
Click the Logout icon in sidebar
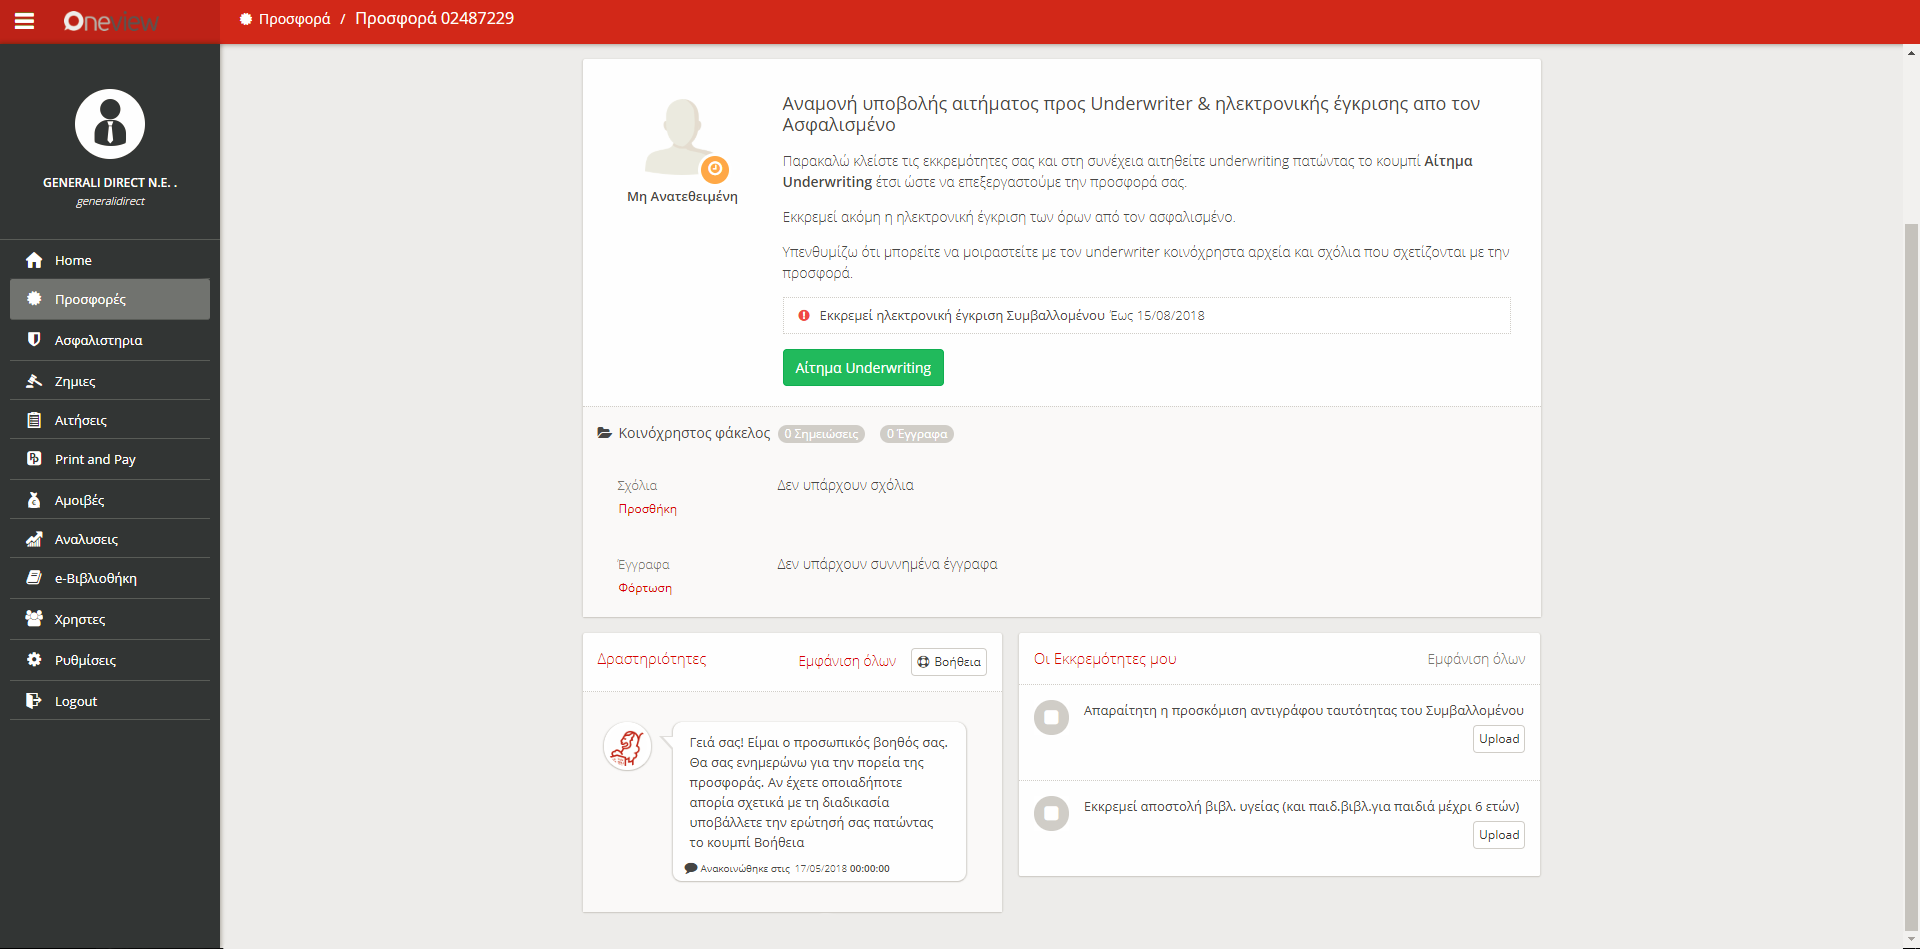coord(34,701)
